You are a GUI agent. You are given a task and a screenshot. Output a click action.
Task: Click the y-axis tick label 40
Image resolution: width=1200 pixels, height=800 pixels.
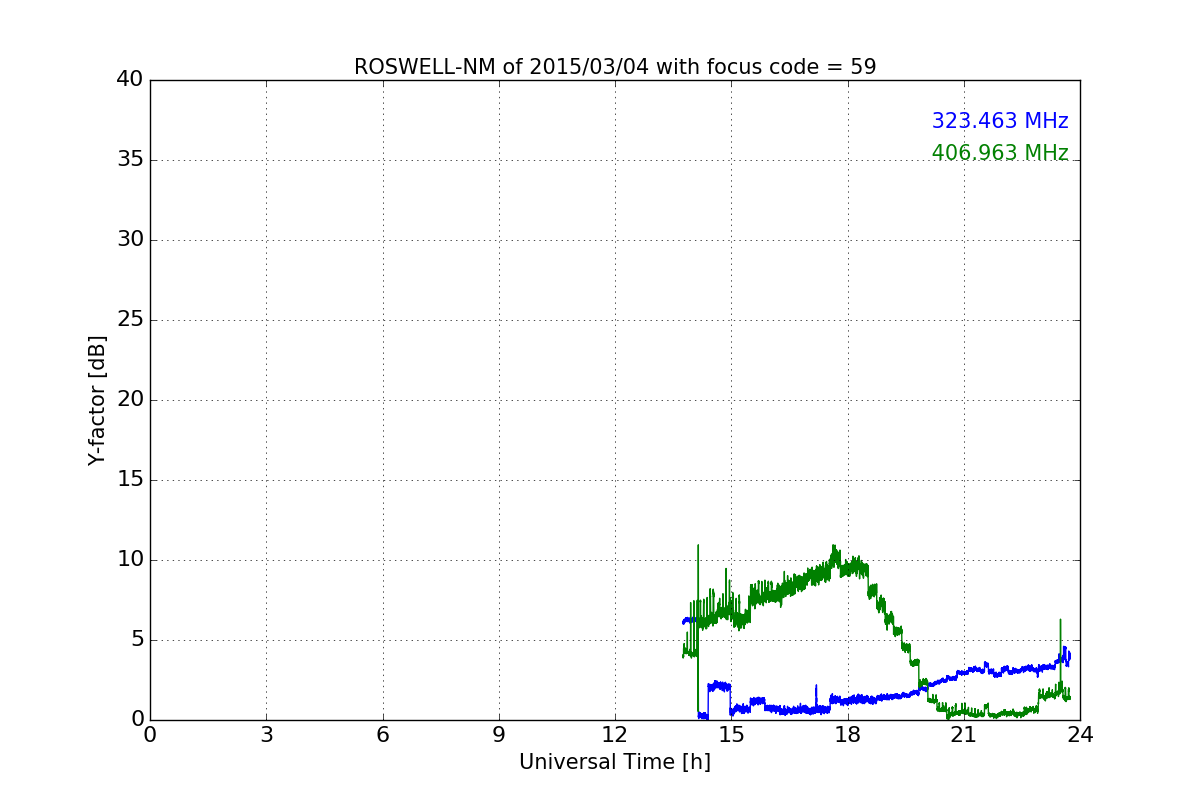coord(130,79)
